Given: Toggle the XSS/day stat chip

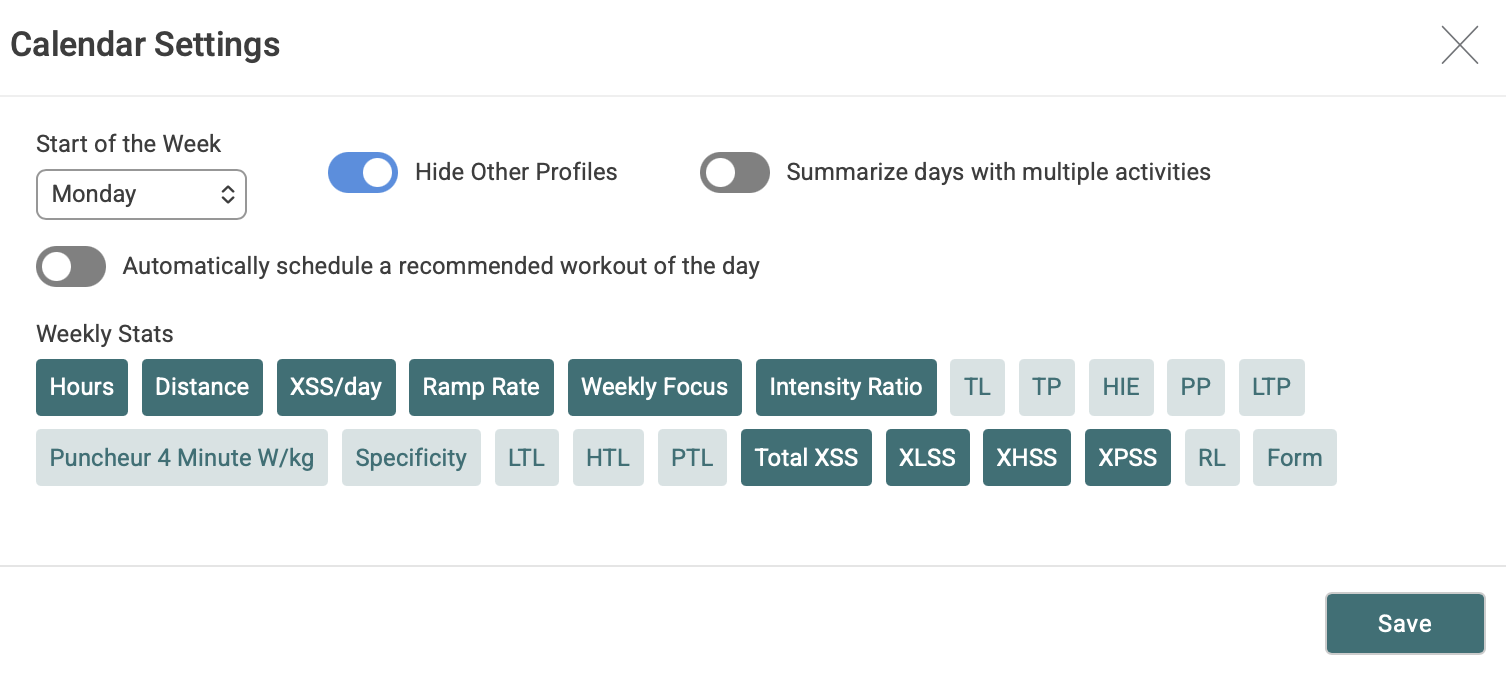Looking at the screenshot, I should click(336, 387).
